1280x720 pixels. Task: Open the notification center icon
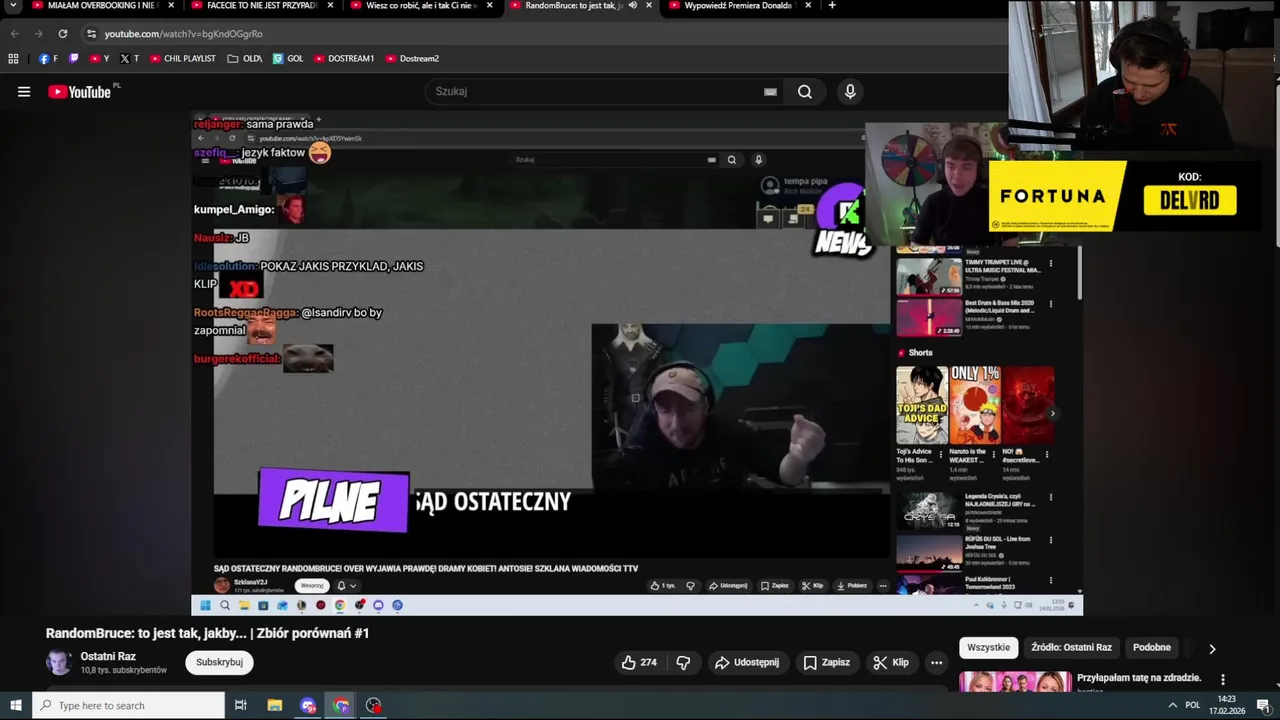click(x=1263, y=706)
